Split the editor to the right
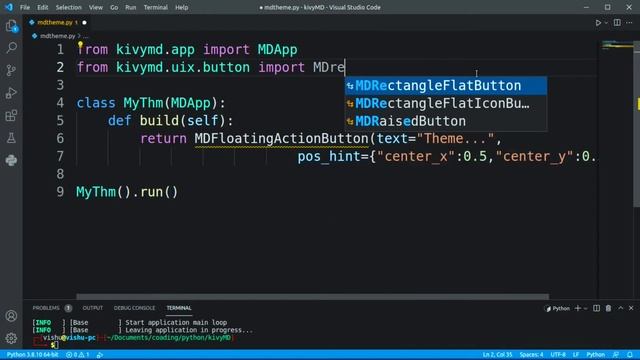Screen dimensions: 640x360 [x=617, y=23]
